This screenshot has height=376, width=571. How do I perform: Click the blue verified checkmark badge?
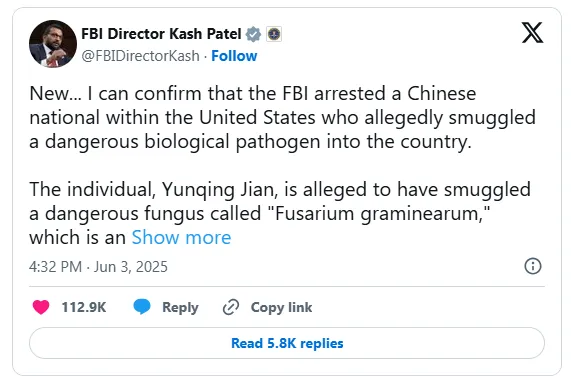[x=253, y=34]
